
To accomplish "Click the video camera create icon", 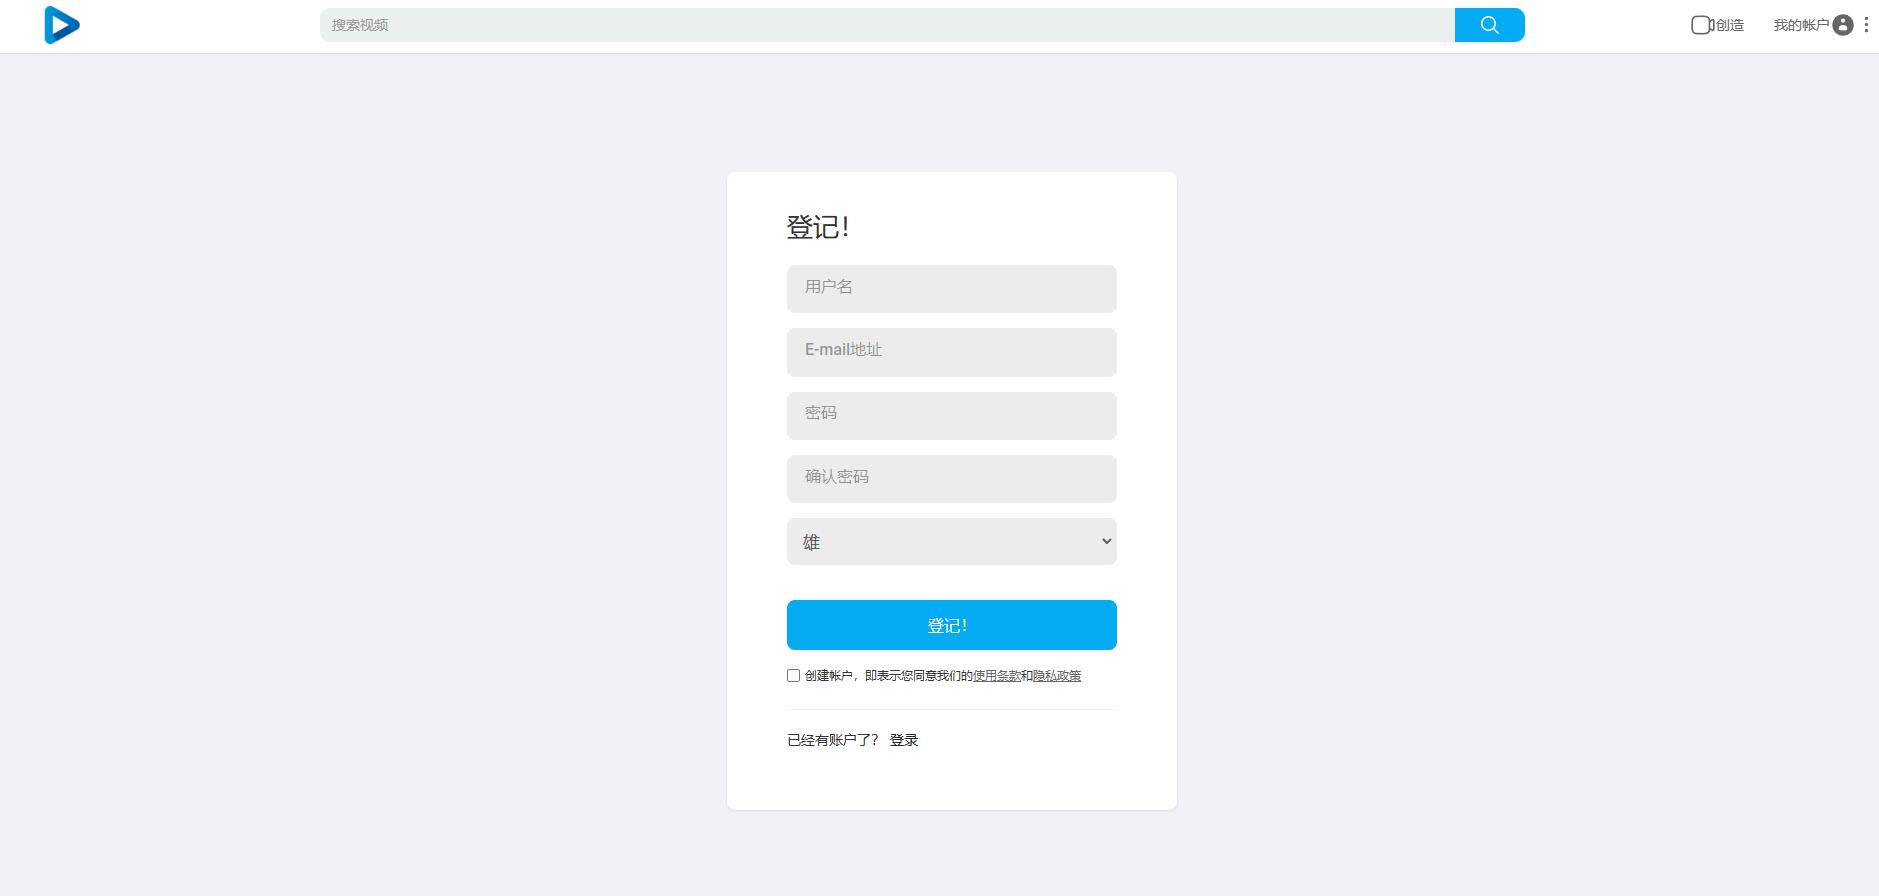I will pos(1702,25).
